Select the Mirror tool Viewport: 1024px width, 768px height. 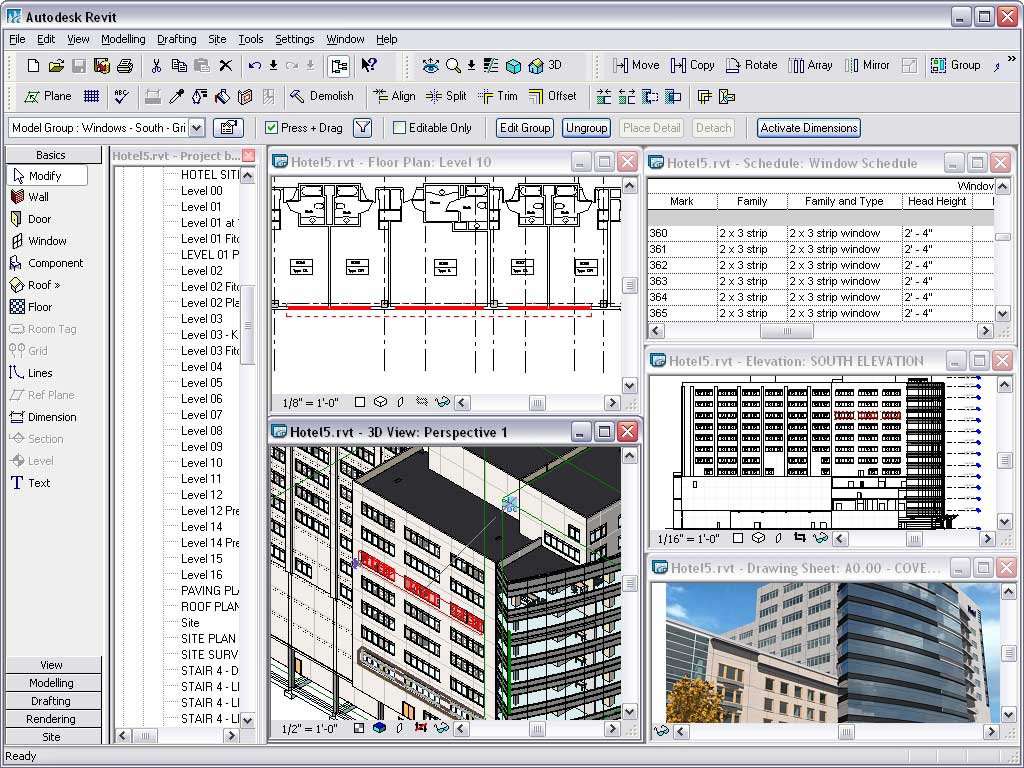(867, 65)
